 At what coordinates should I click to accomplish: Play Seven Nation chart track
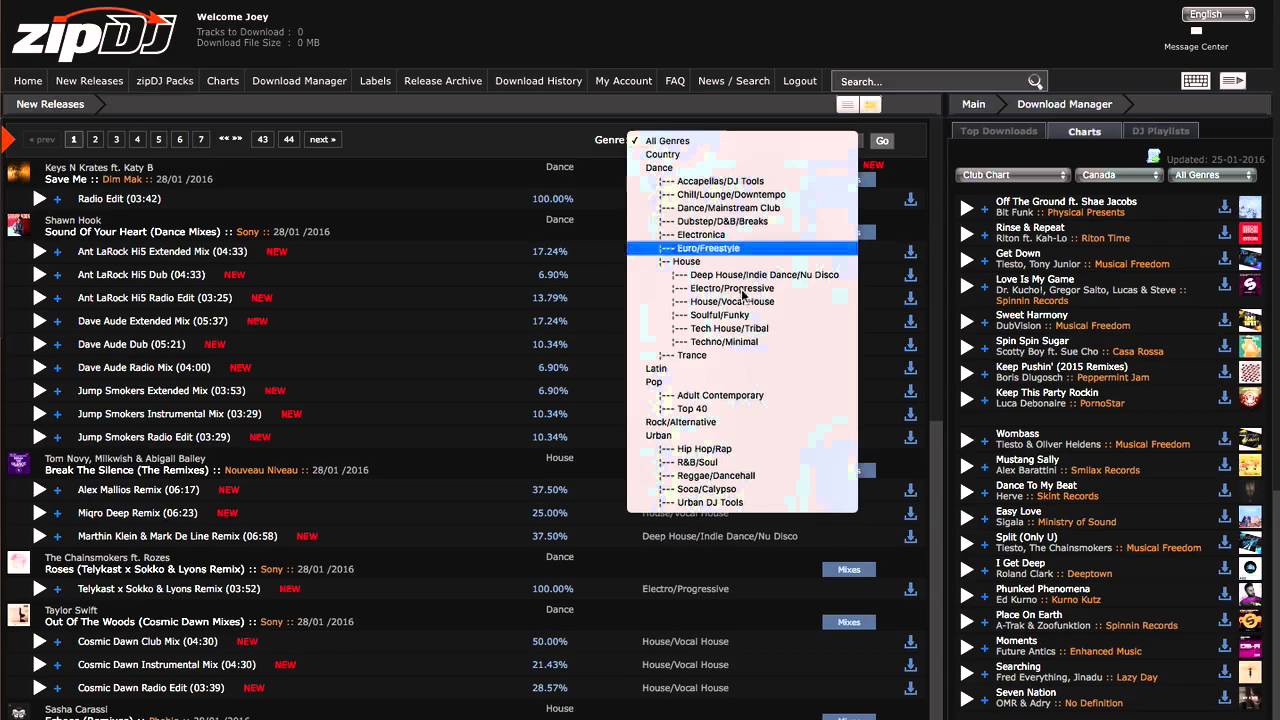point(966,699)
